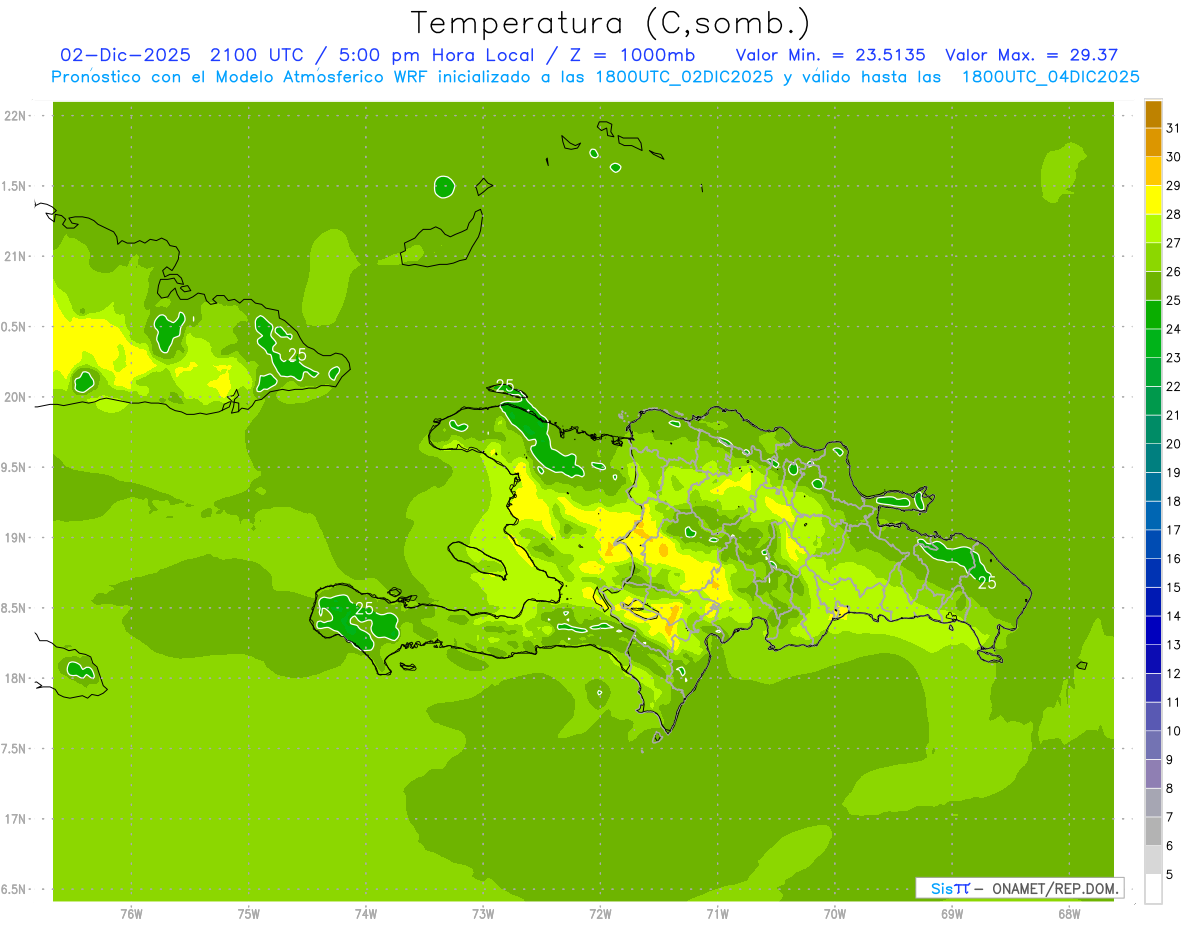Viewport: 1200px width, 927px height.
Task: Click the "Valor Min. = 23.5135" text
Action: [x=830, y=55]
